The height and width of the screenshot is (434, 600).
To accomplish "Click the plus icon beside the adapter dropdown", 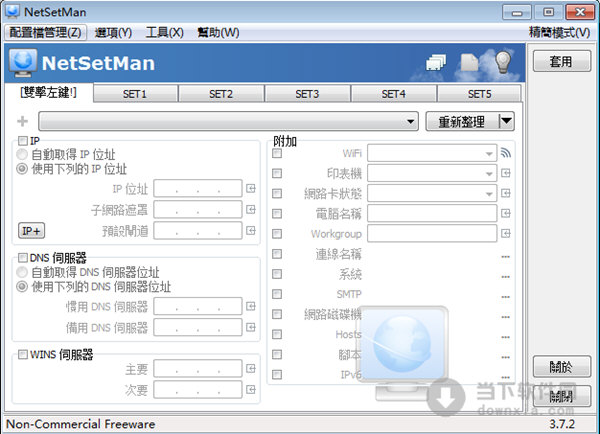I will 23,121.
